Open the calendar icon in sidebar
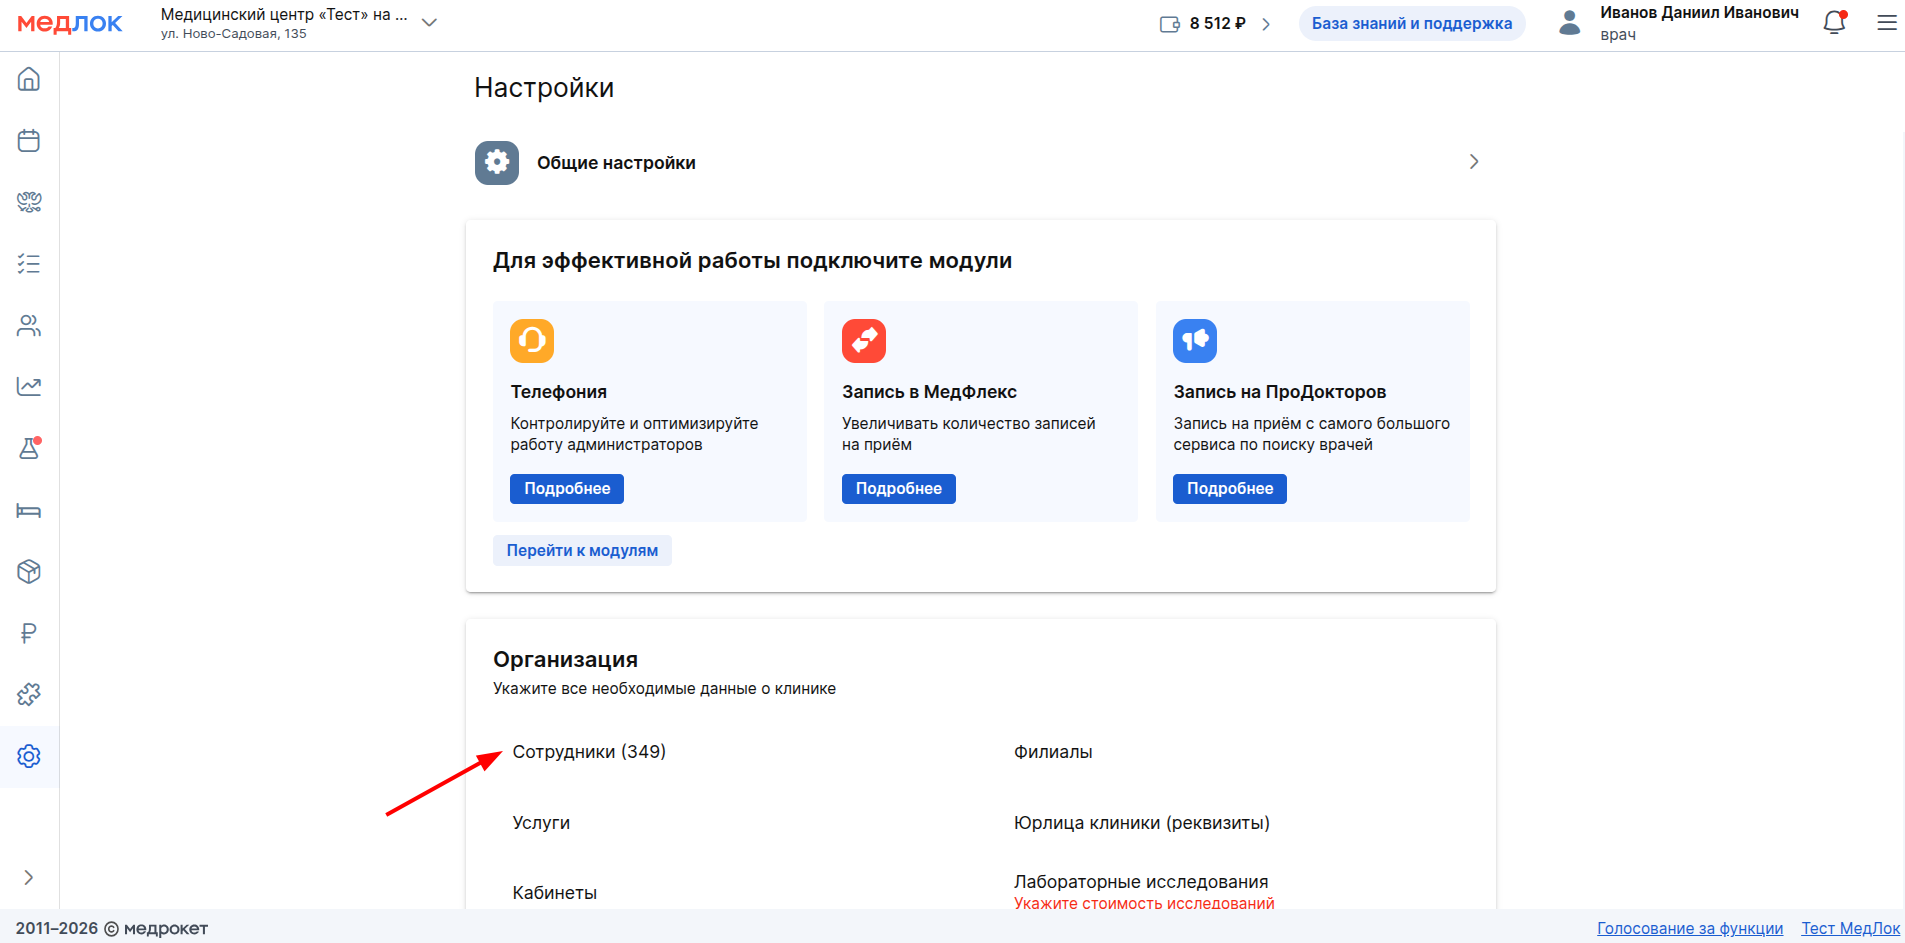 (29, 141)
